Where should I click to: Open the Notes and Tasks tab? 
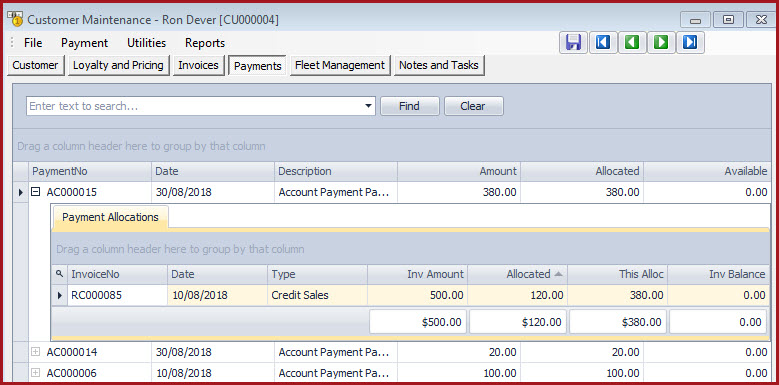click(439, 65)
